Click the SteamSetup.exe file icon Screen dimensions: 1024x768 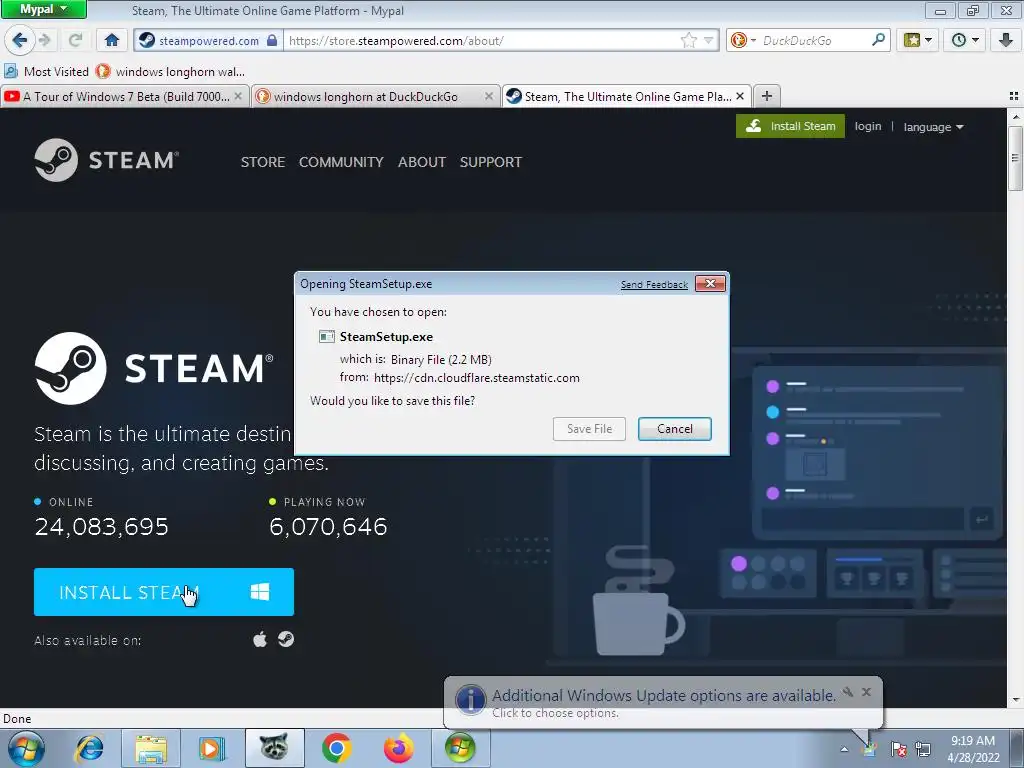coord(327,337)
